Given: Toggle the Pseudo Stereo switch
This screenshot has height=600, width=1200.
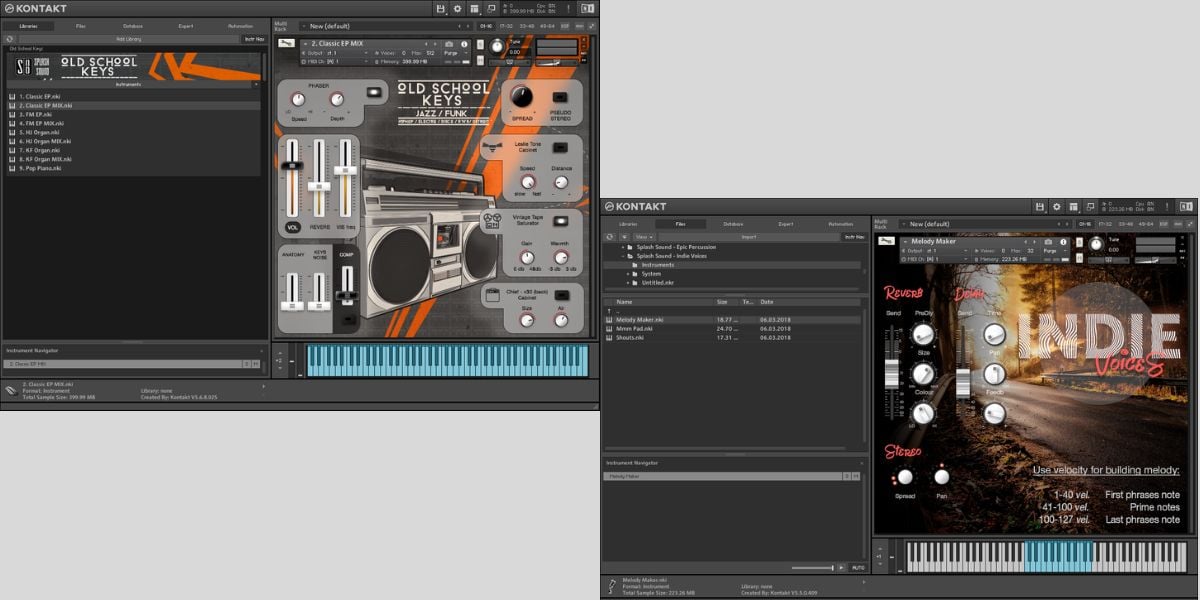Looking at the screenshot, I should 559,97.
